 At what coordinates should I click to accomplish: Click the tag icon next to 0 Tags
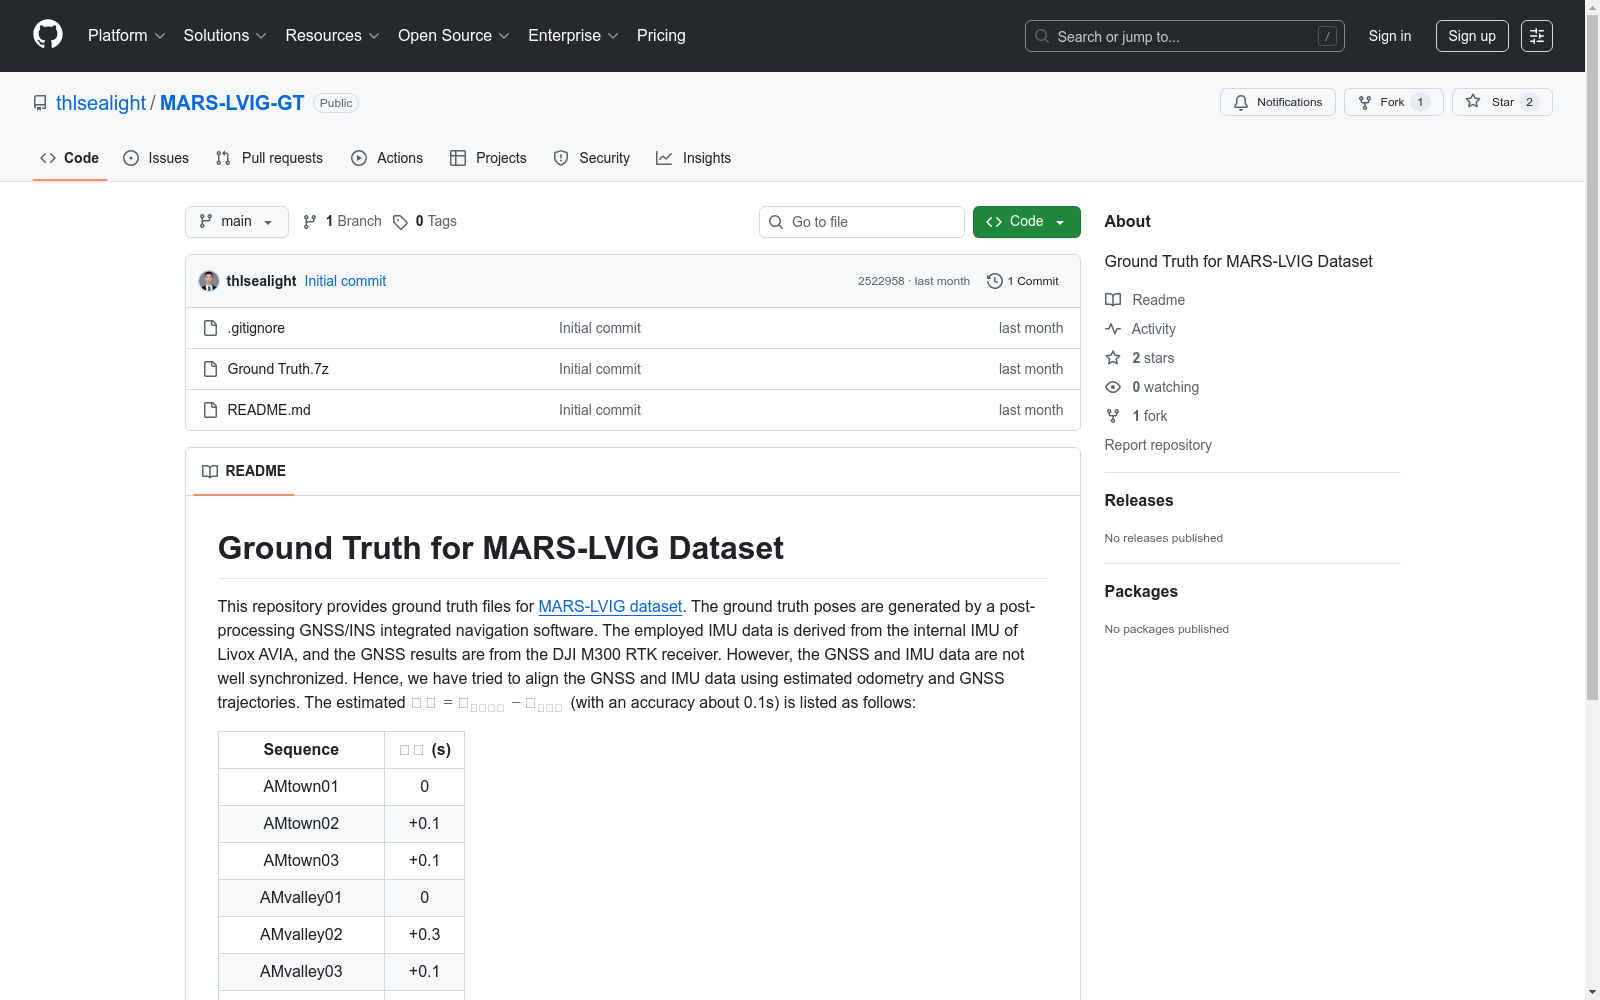point(400,222)
